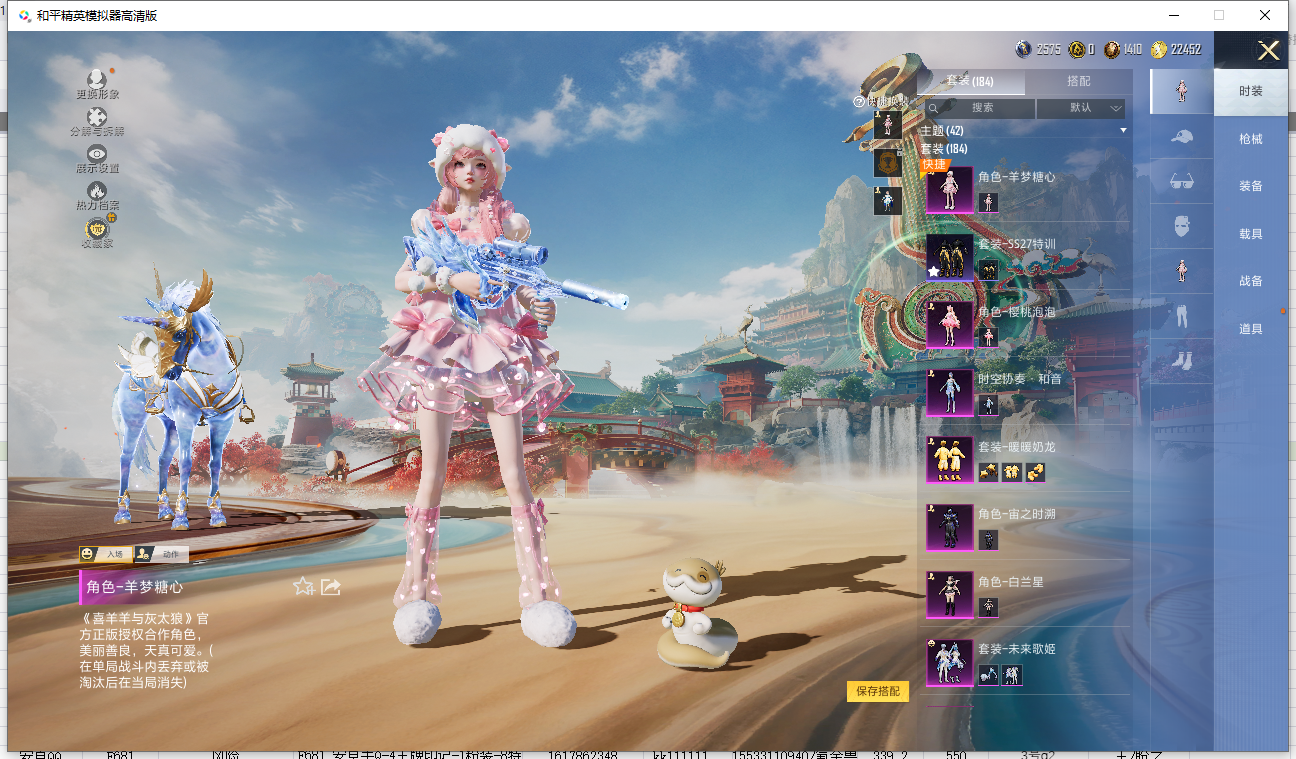Click the 搜索 search field
Screen dimensions: 1296x759
[979, 108]
